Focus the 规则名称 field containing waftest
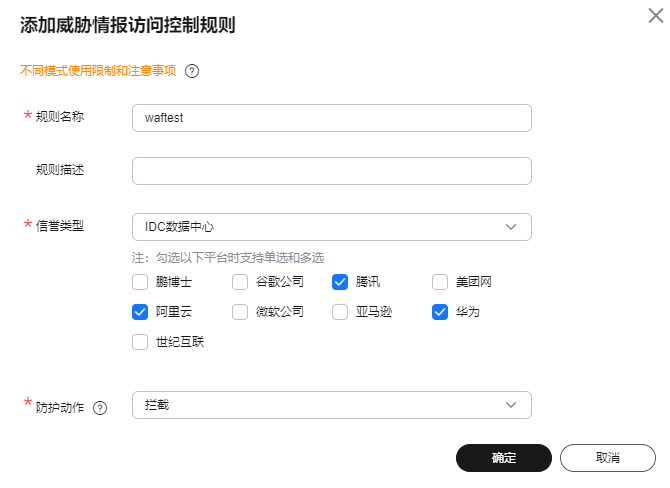The width and height of the screenshot is (670, 488). click(332, 118)
